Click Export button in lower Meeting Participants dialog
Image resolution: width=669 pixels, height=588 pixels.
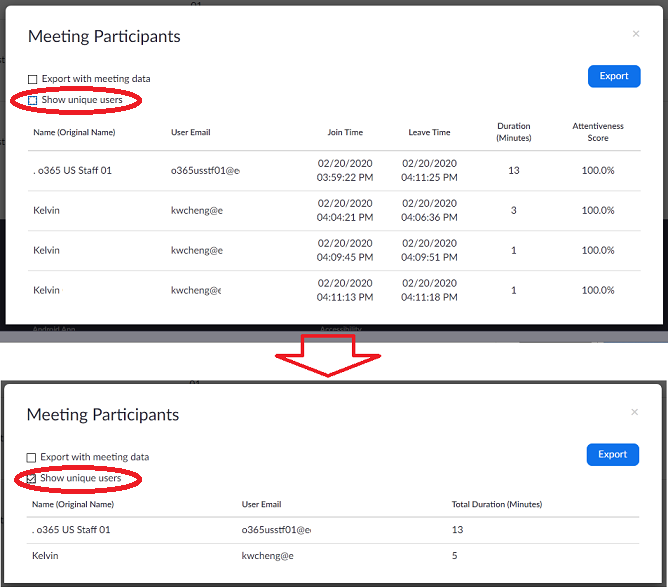[x=612, y=455]
